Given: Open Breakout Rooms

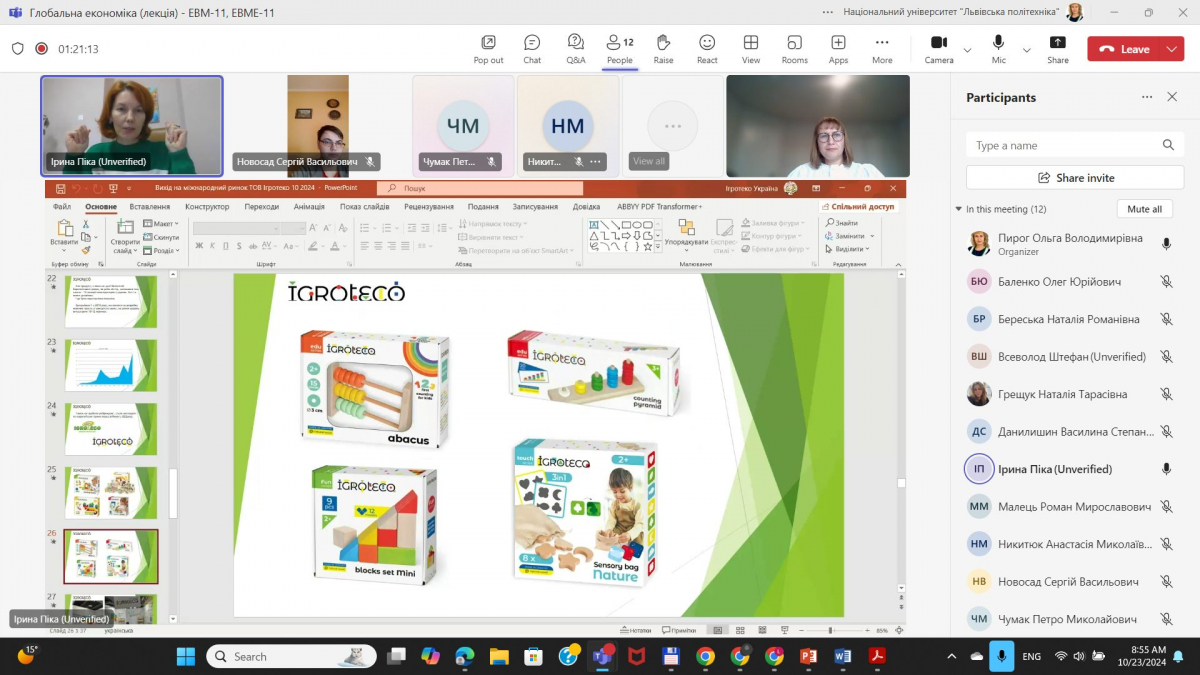Looking at the screenshot, I should [x=794, y=48].
